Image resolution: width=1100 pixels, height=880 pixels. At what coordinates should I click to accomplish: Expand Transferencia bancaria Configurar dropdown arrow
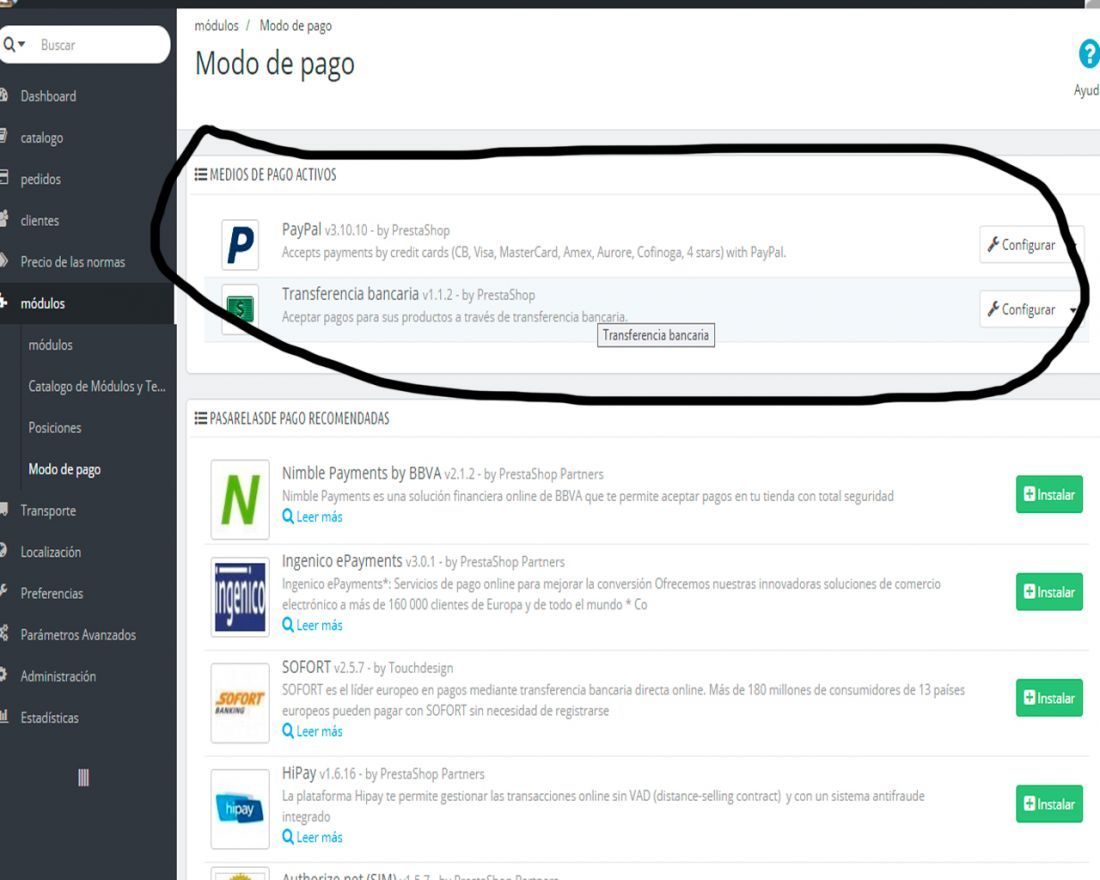coord(1073,309)
